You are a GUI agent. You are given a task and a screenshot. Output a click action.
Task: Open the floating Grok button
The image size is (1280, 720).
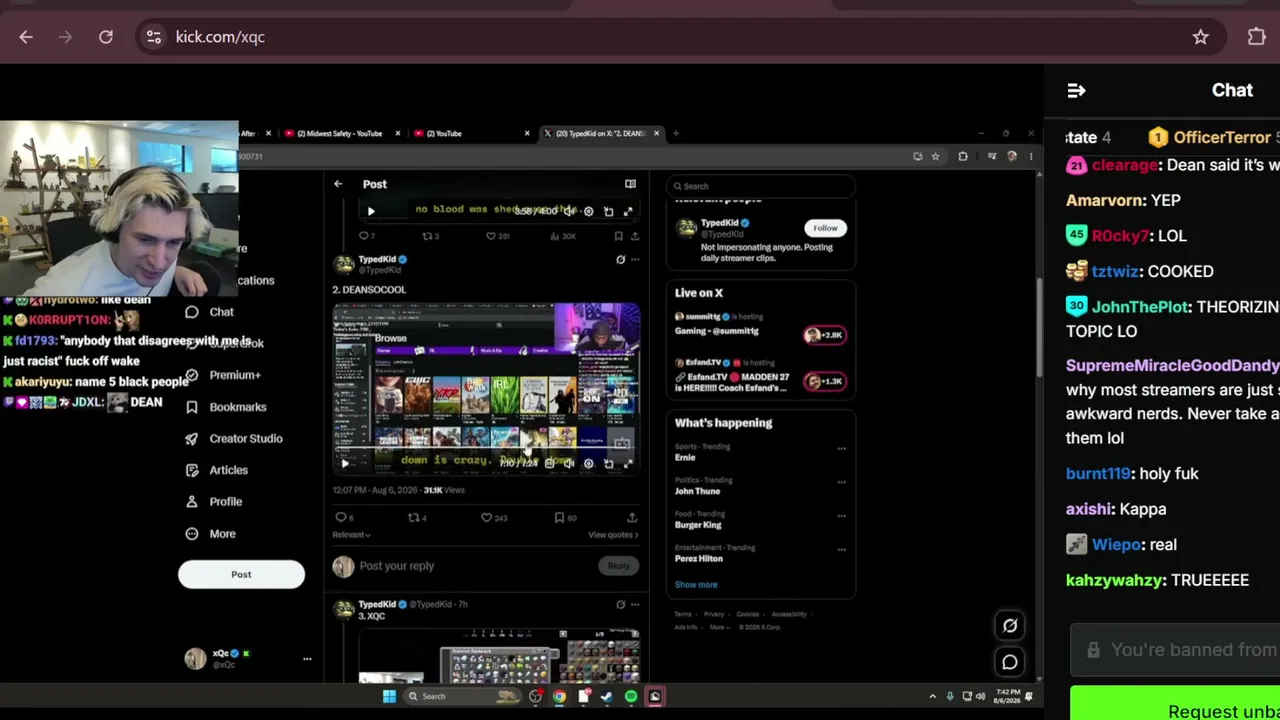point(1010,626)
